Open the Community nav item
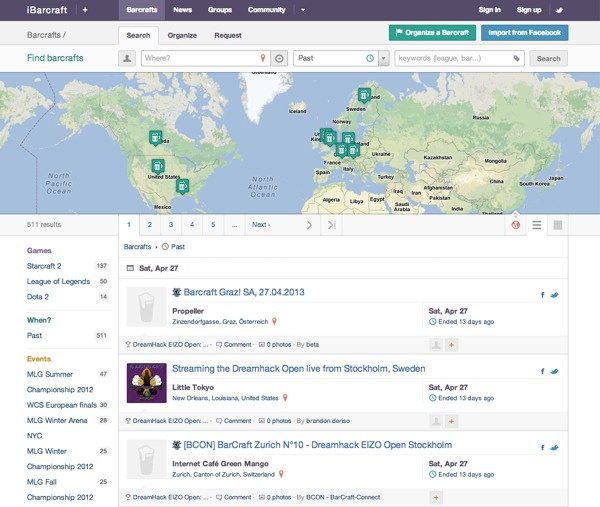This screenshot has width=600, height=507. pos(266,10)
